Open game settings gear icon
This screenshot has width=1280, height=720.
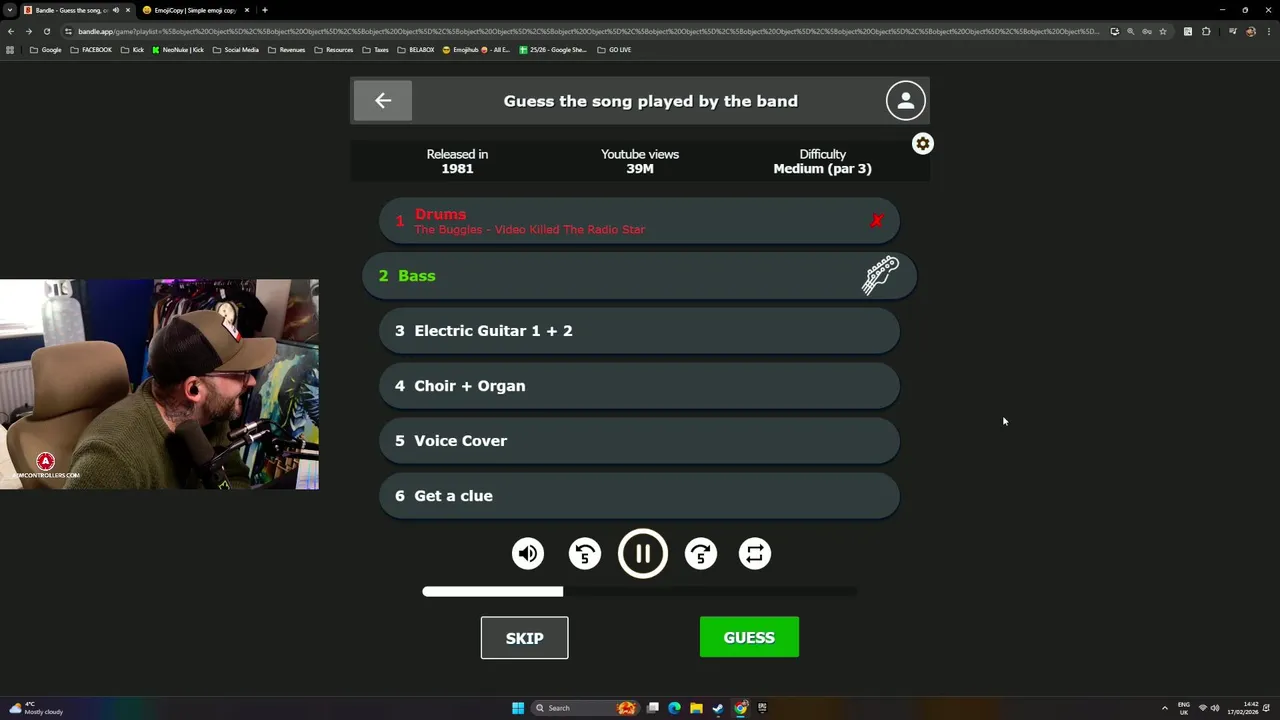[922, 144]
